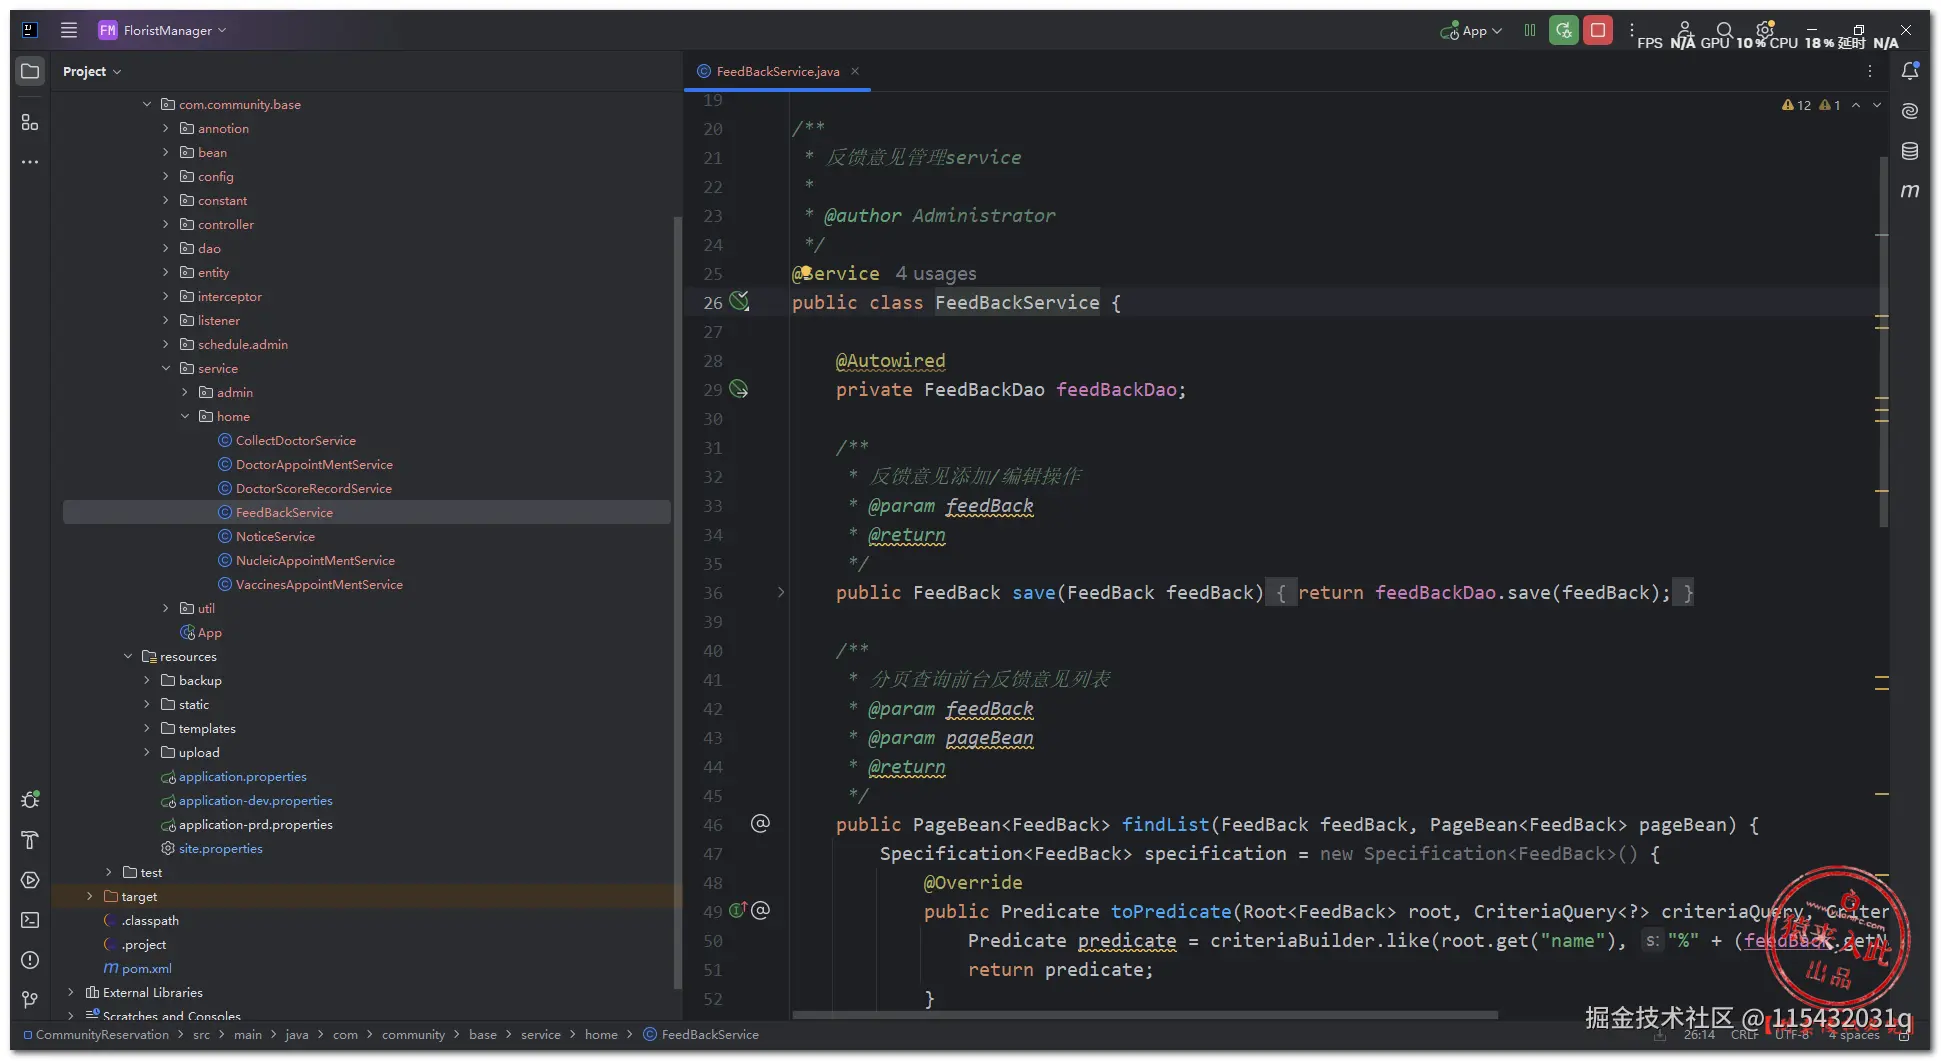The width and height of the screenshot is (1941, 1061).
Task: Open NoticeService in the project tree
Action: pyautogui.click(x=275, y=537)
